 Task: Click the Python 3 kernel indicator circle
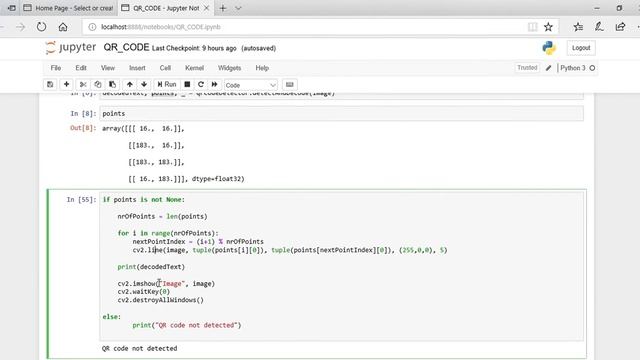tap(592, 68)
